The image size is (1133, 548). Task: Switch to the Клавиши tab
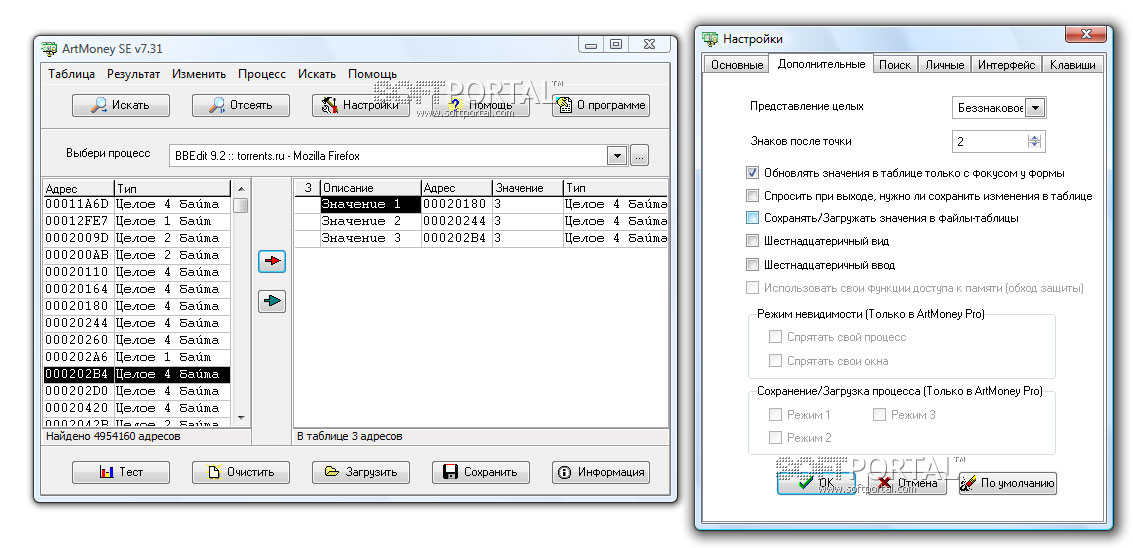tap(1073, 65)
